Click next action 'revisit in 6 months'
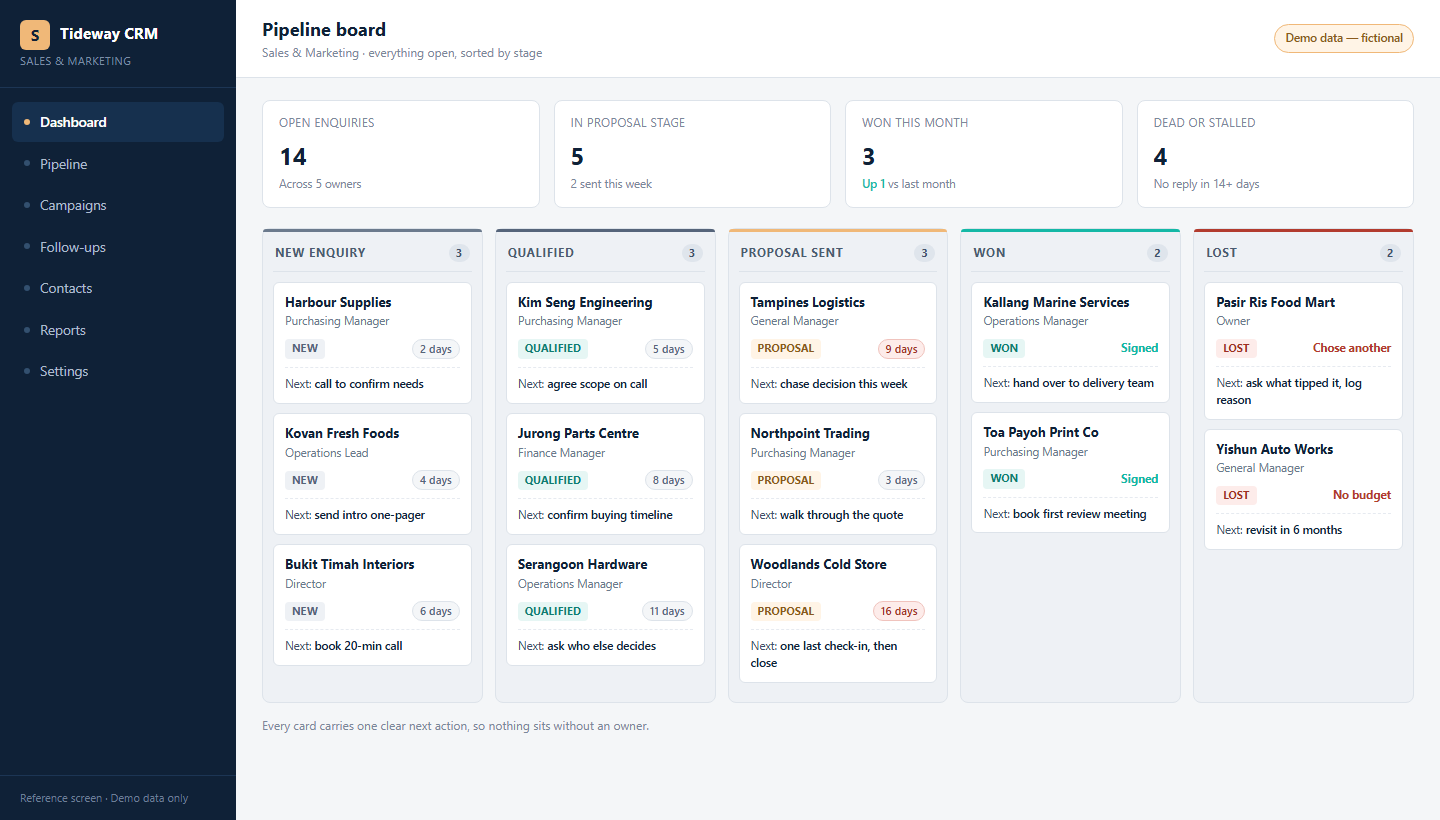 pos(1294,530)
